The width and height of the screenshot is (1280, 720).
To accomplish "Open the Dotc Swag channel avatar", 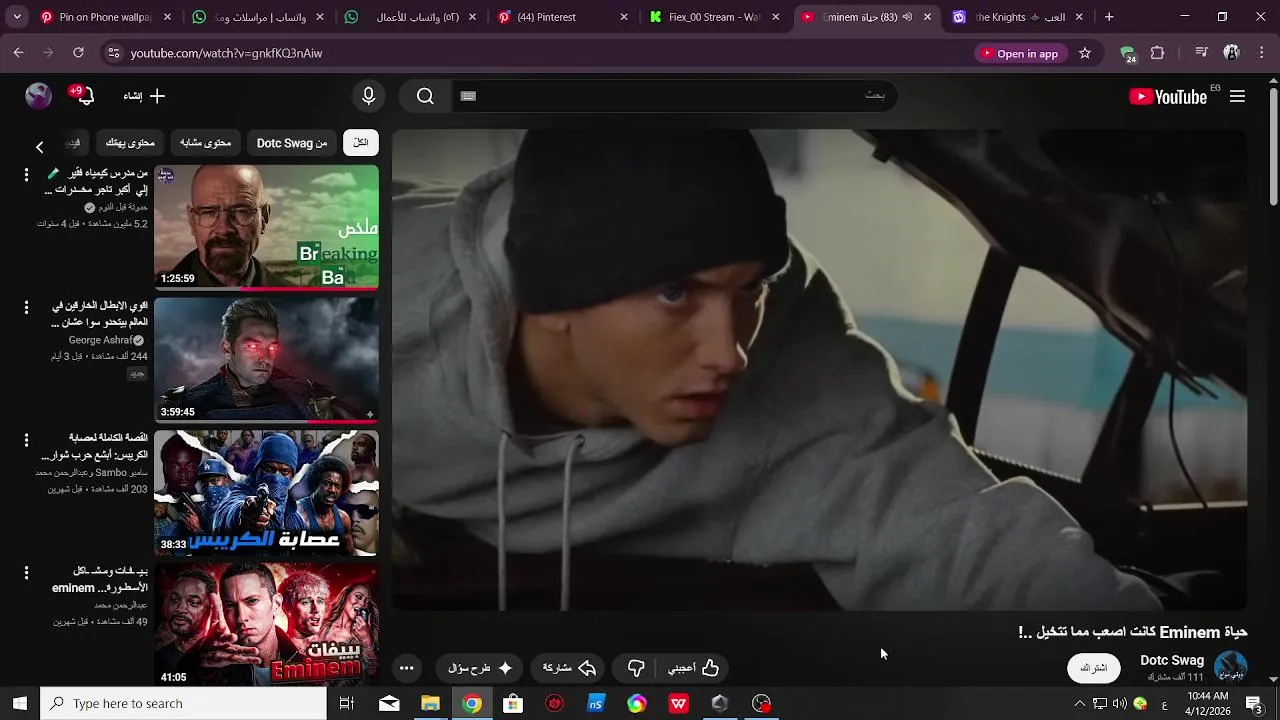I will pos(1230,667).
